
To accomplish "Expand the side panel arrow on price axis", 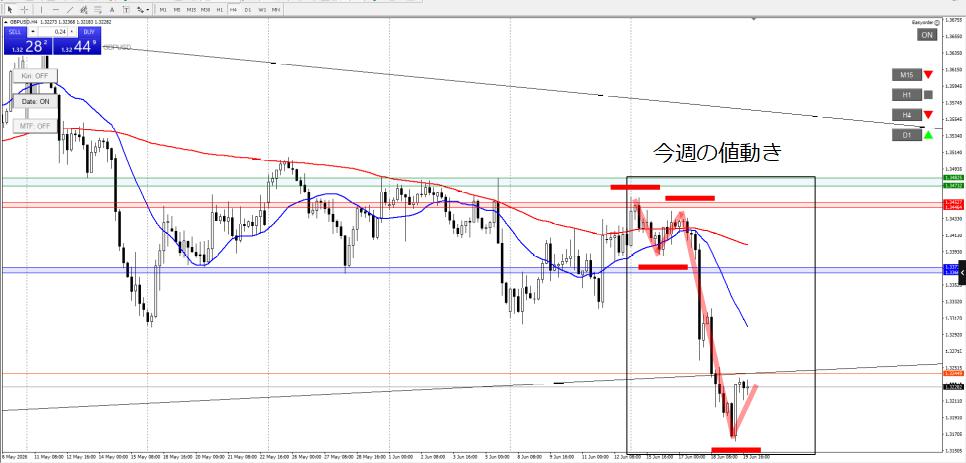I will click(x=962, y=272).
